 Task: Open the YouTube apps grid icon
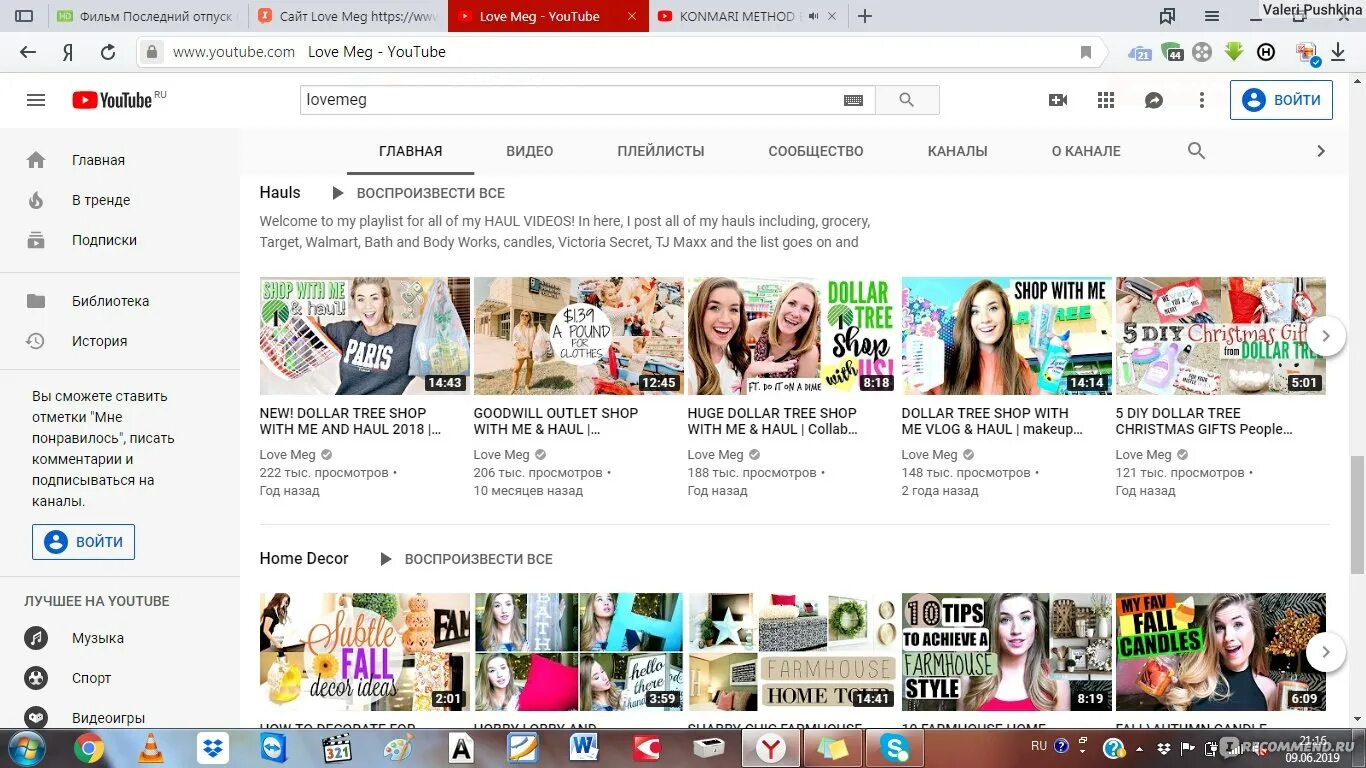point(1106,100)
